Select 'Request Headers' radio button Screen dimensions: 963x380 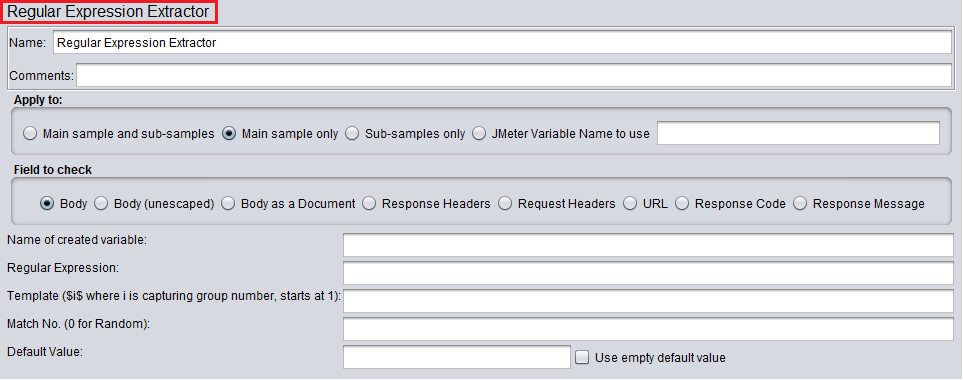coord(505,203)
